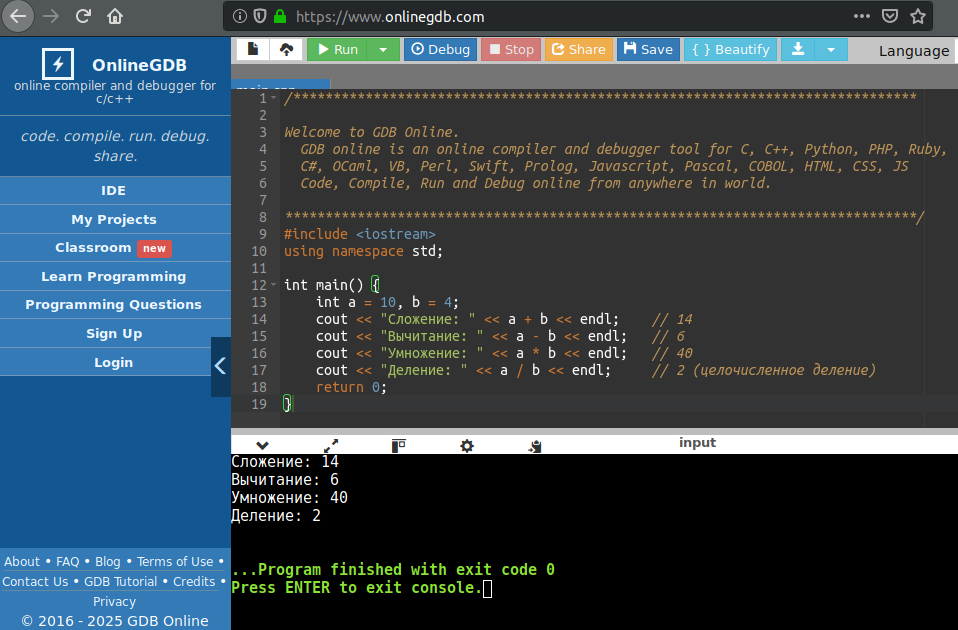Viewport: 958px width, 630px height.
Task: Bookmark this page with the star
Action: point(918,16)
